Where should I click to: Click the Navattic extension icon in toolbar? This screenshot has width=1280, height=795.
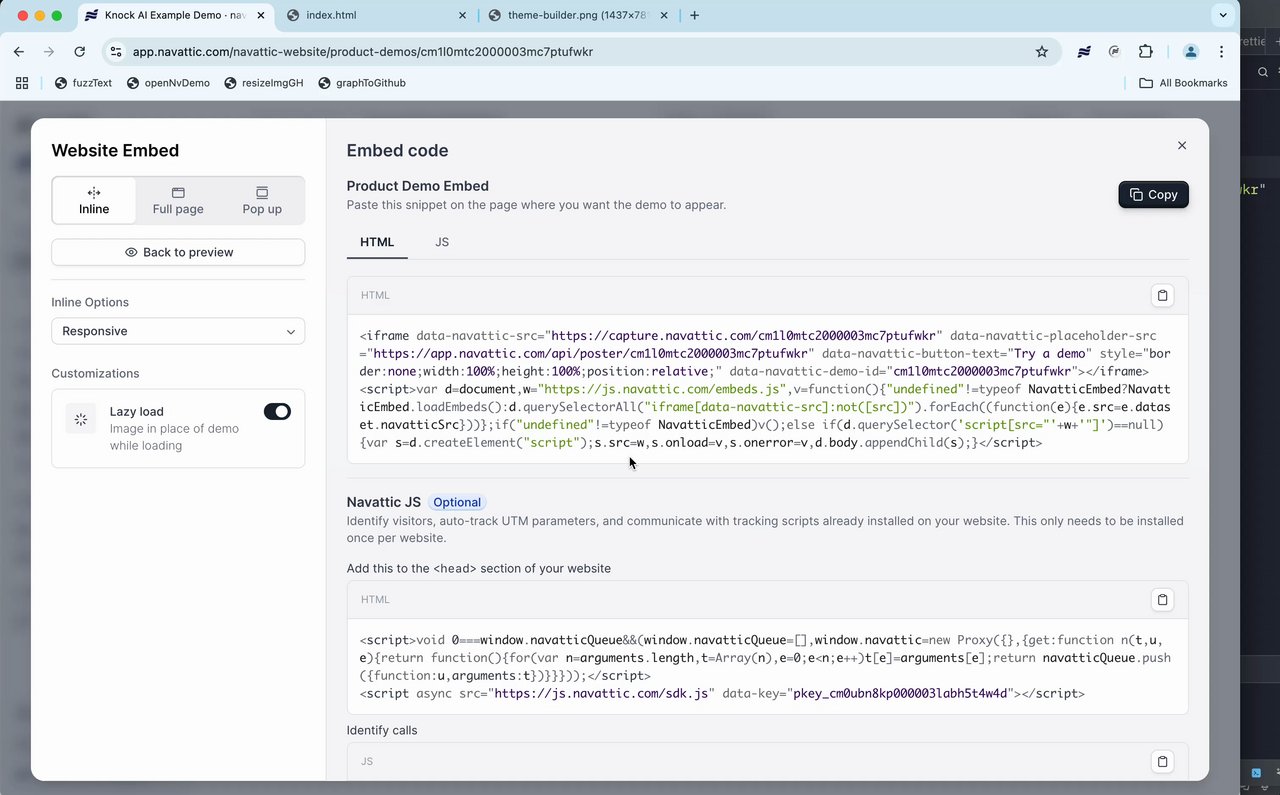1084,51
